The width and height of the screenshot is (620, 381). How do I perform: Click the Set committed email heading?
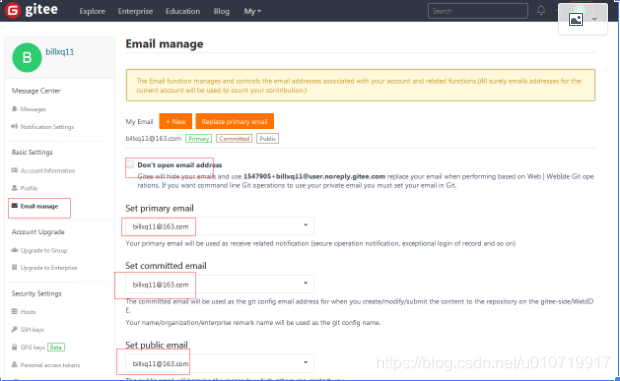point(166,266)
